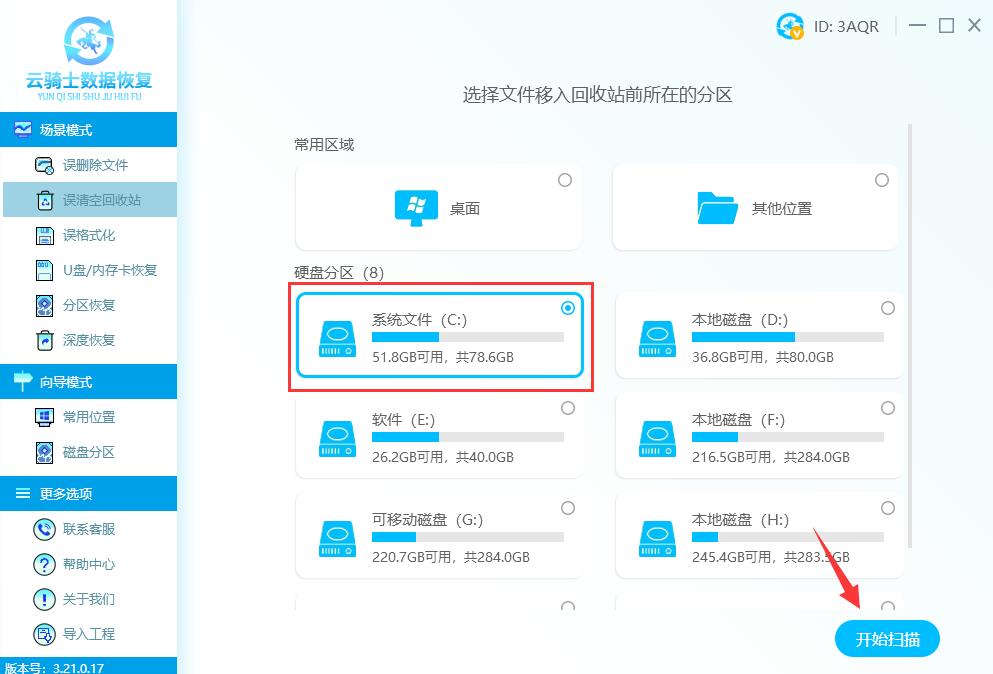Image resolution: width=993 pixels, height=674 pixels.
Task: Open 导入工程 link
Action: [89, 634]
